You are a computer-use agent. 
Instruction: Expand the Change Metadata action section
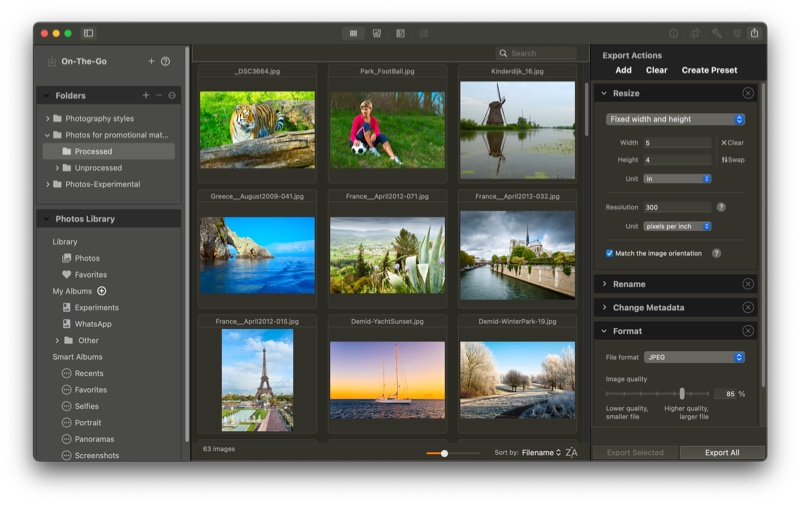(604, 307)
